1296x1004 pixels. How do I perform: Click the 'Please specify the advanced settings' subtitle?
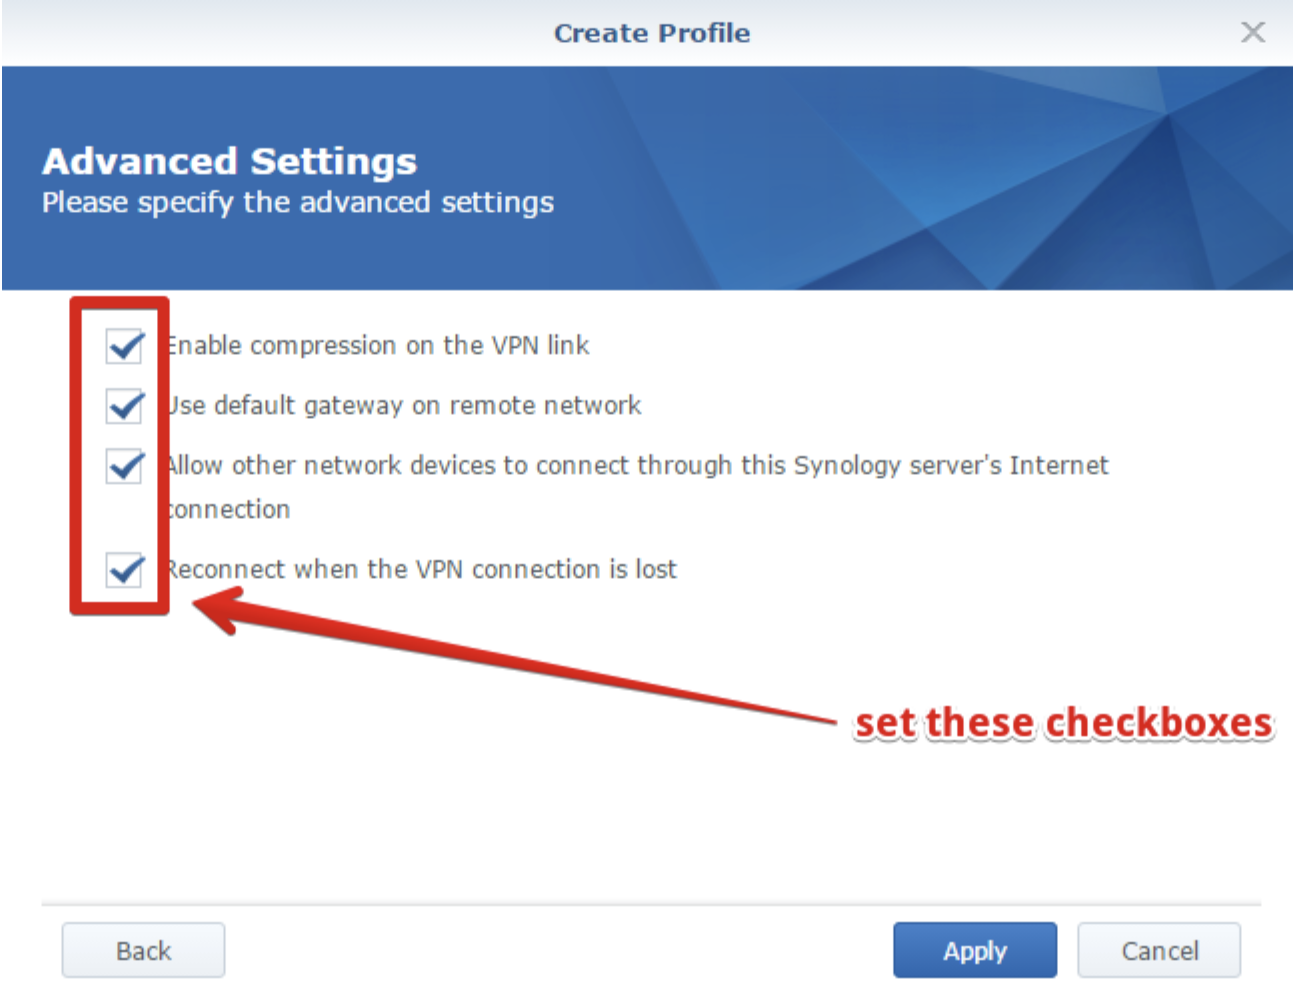click(298, 203)
